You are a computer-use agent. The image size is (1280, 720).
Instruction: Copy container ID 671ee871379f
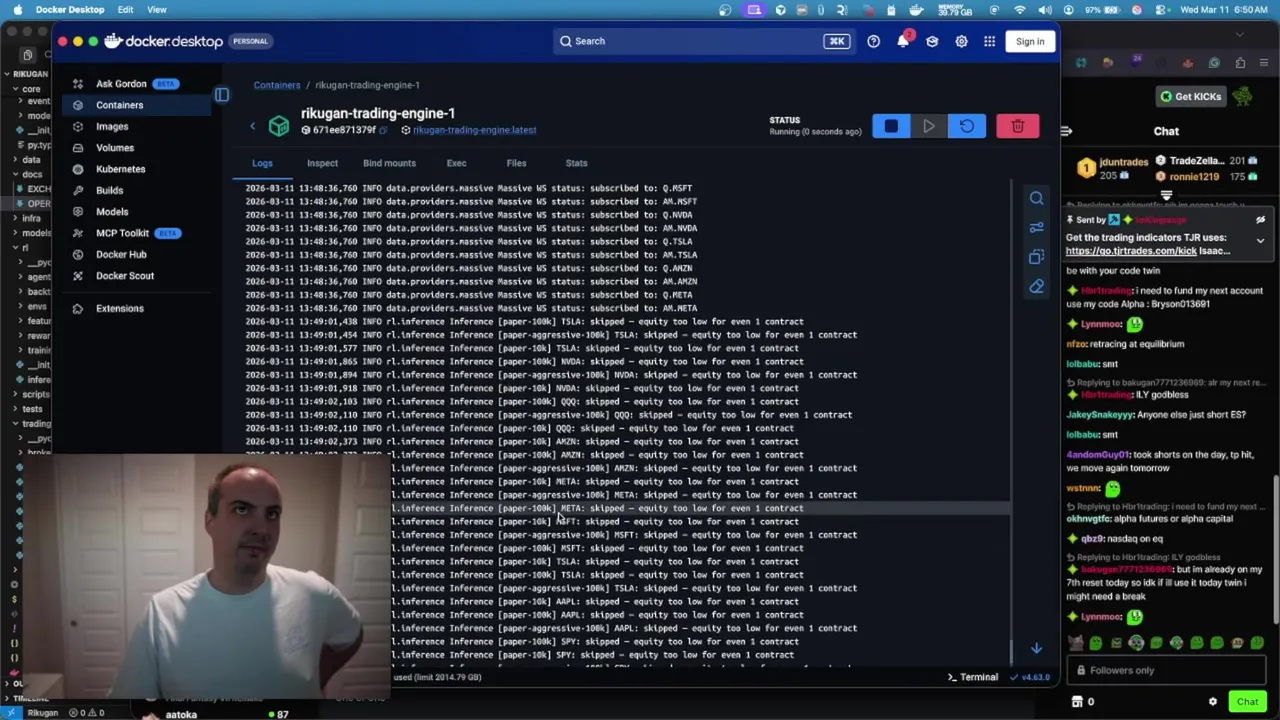(383, 130)
